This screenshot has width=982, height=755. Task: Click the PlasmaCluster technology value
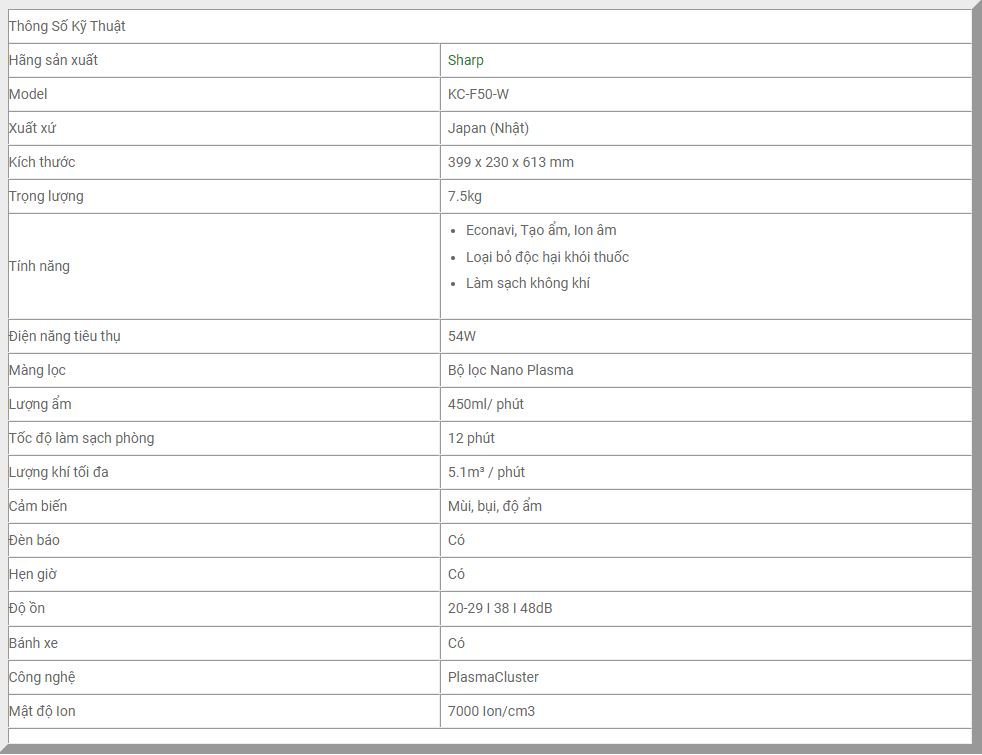[x=493, y=677]
